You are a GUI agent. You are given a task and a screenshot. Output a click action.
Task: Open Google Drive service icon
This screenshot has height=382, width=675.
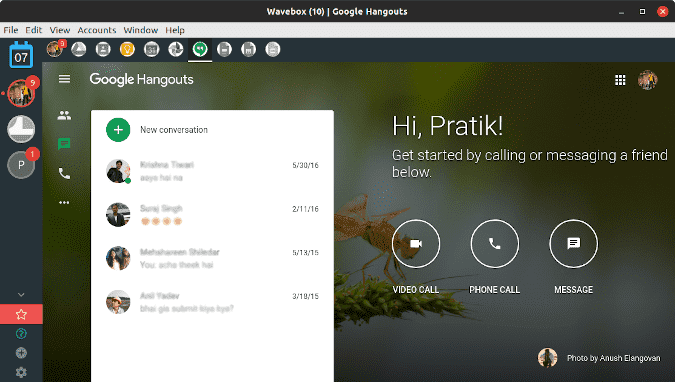pos(78,49)
